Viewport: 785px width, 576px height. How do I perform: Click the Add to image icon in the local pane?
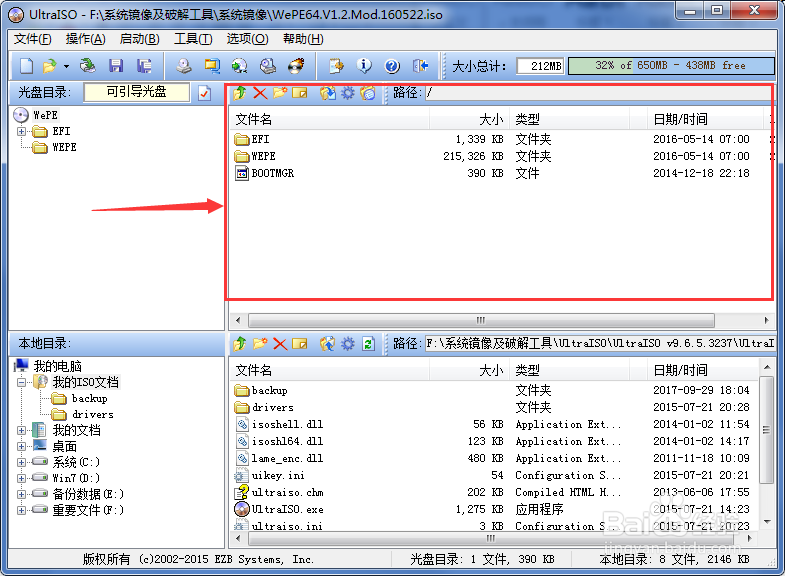[x=328, y=344]
